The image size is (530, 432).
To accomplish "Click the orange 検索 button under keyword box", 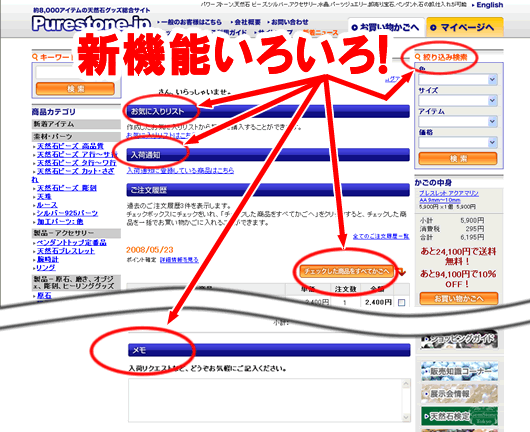I will click(x=75, y=89).
